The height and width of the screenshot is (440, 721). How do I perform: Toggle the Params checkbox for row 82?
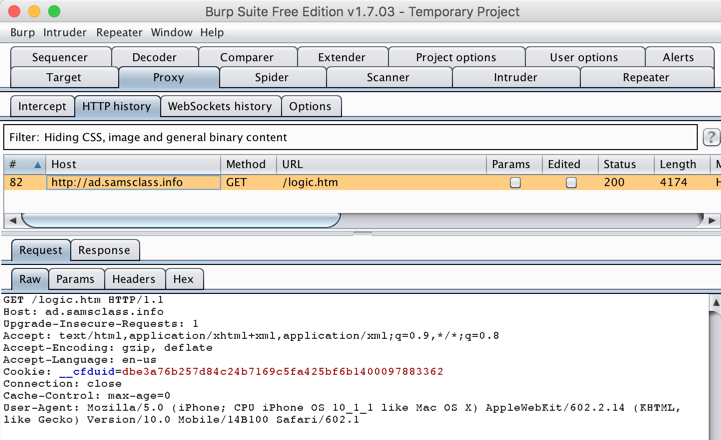[x=515, y=183]
